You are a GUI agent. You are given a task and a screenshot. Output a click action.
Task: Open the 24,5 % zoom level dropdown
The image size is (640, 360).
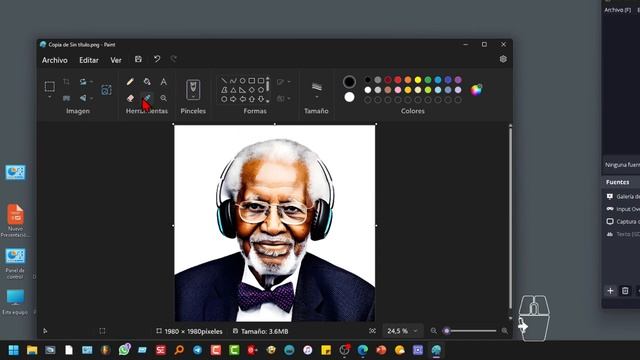point(402,331)
